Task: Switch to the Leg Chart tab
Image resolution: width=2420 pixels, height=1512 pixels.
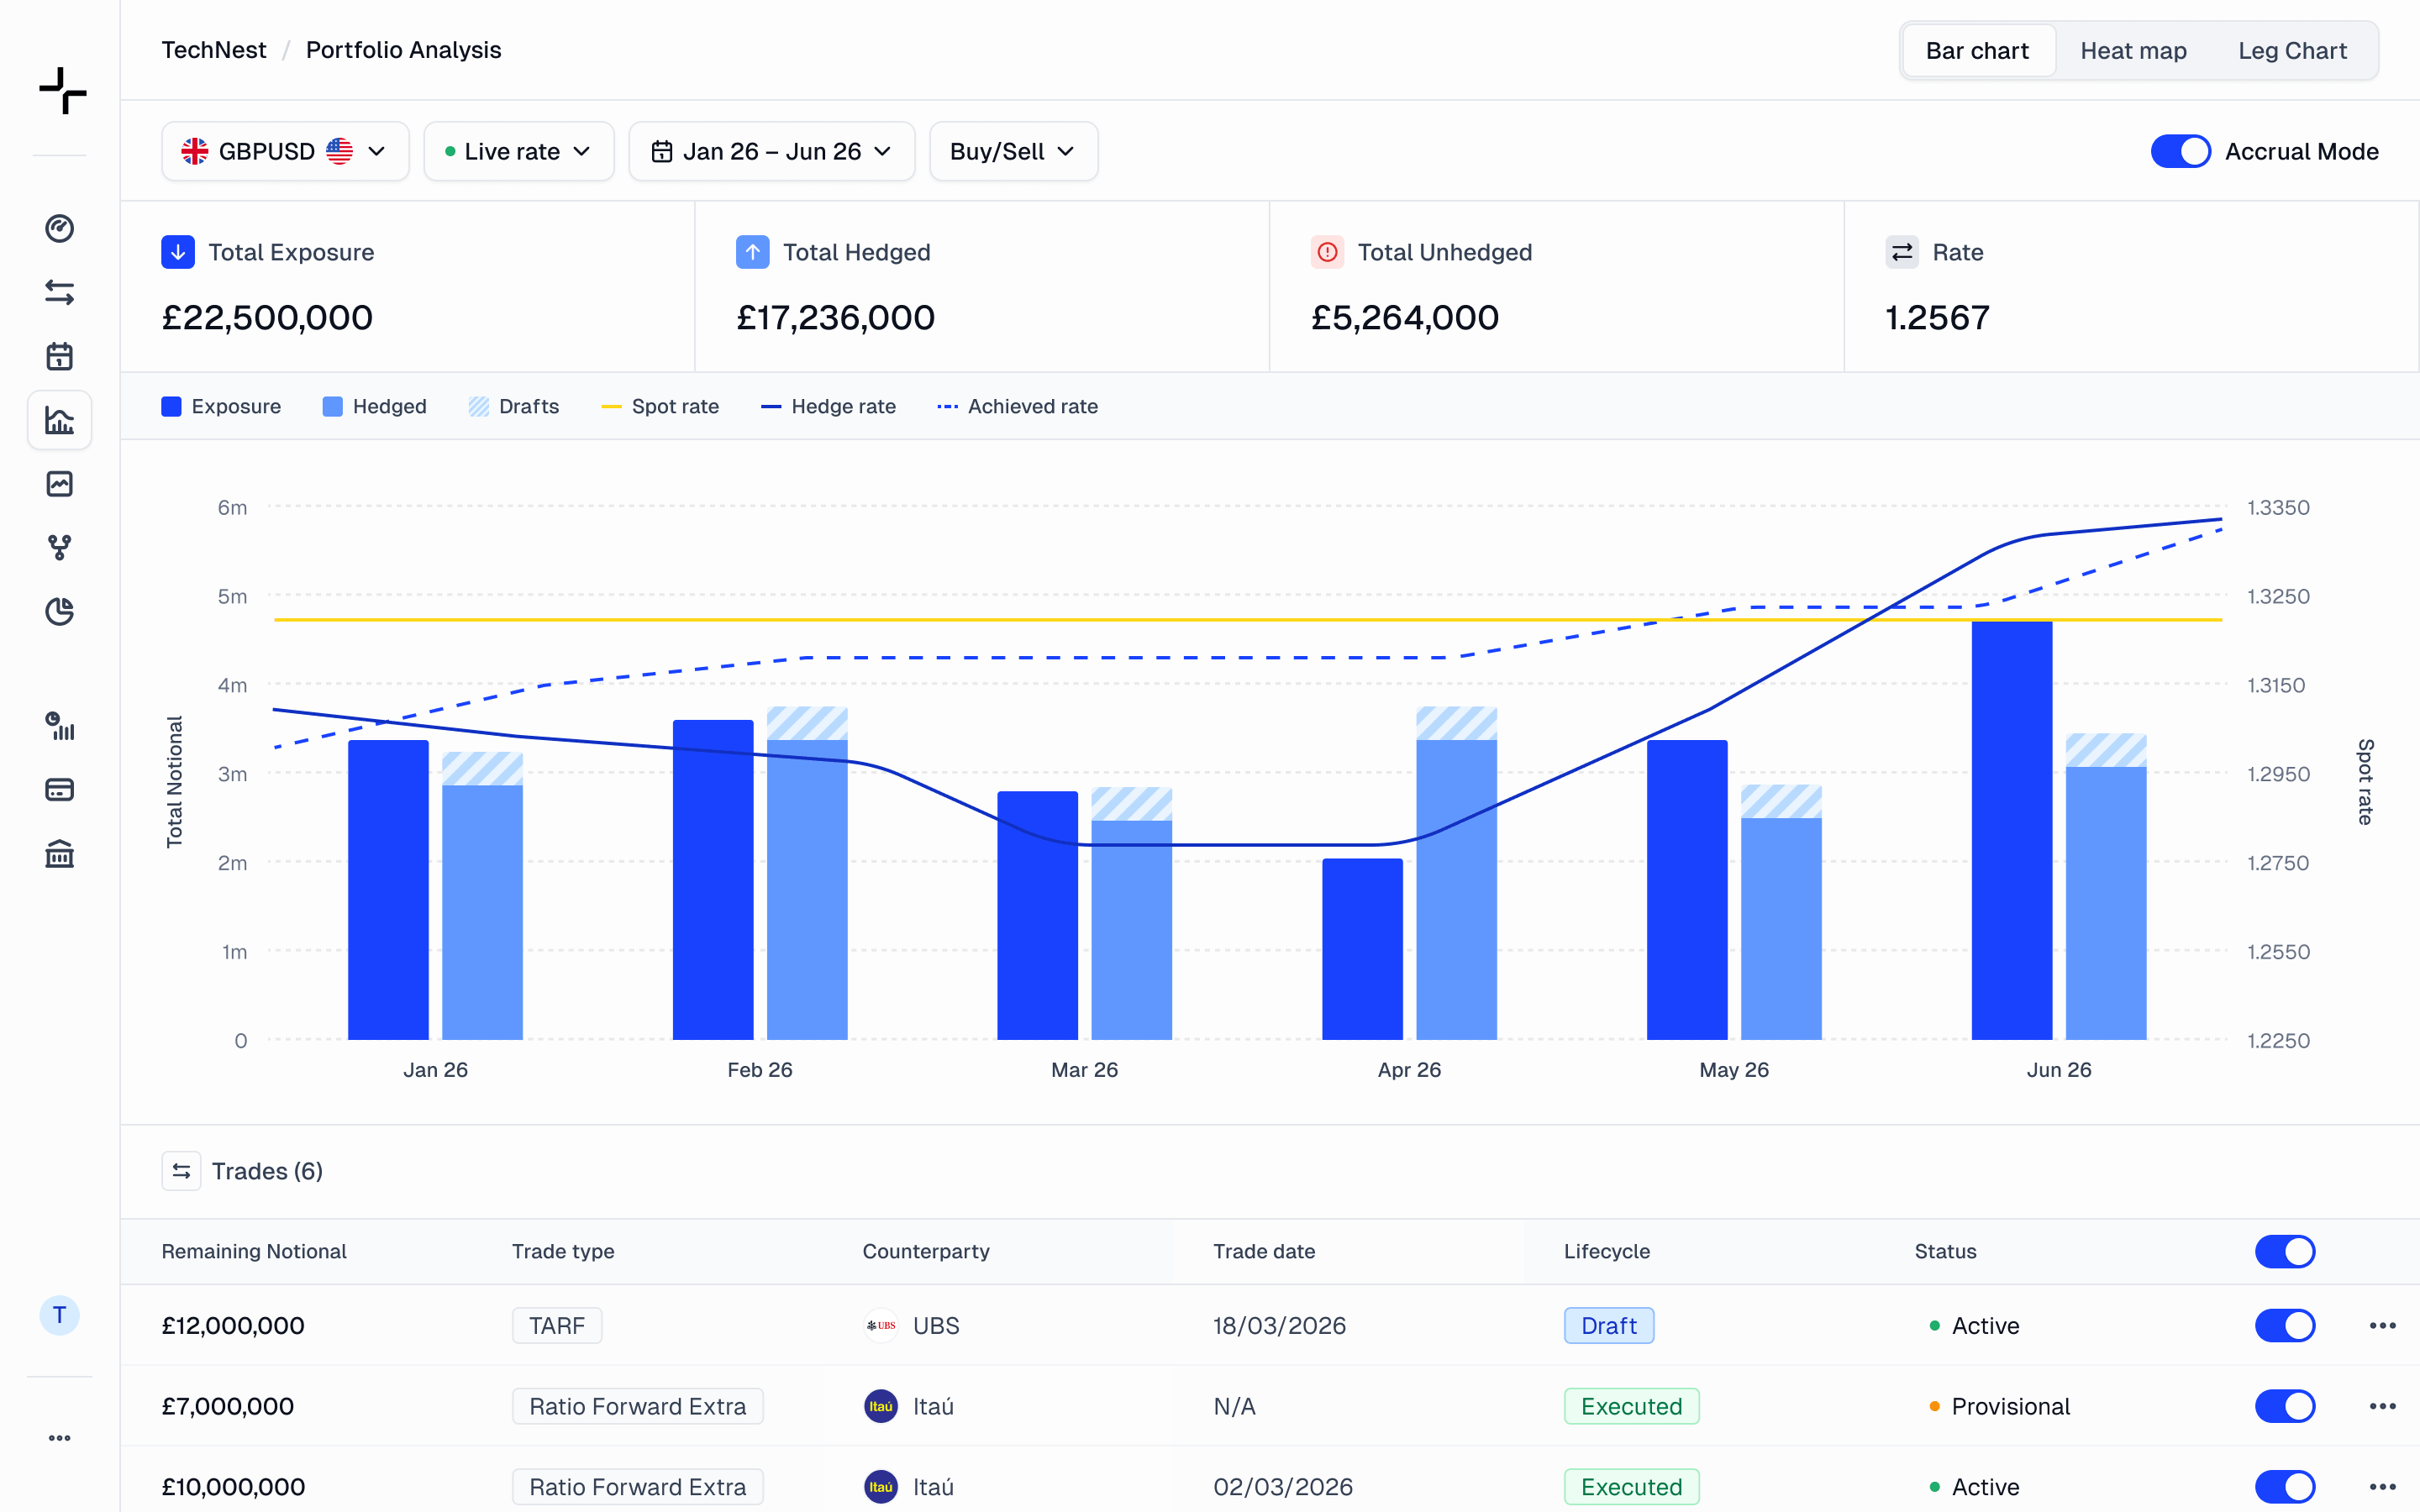Action: click(x=2292, y=51)
